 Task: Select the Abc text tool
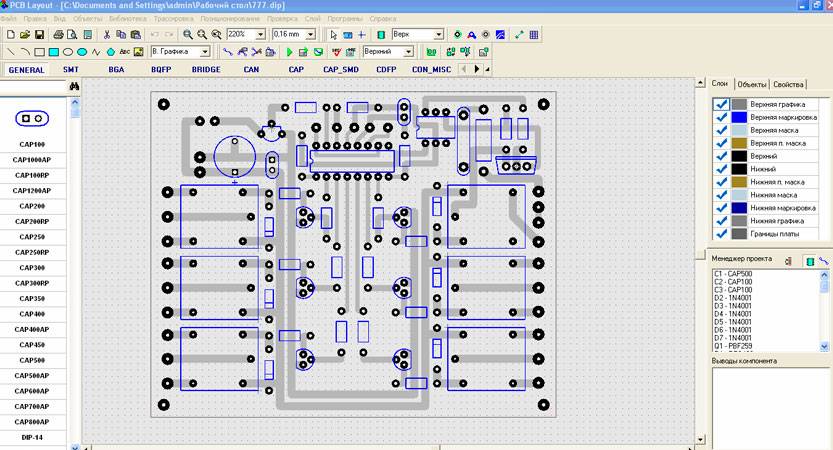pyautogui.click(x=125, y=52)
